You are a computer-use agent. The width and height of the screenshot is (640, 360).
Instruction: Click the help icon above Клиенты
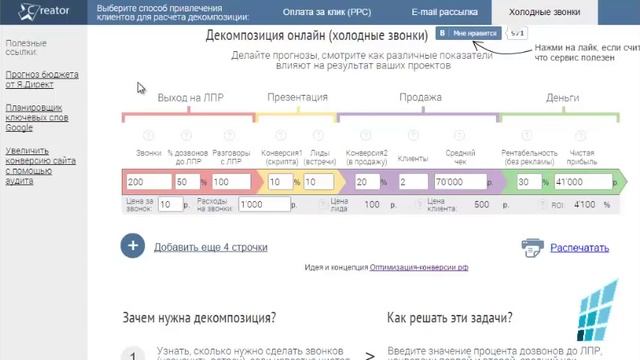pyautogui.click(x=413, y=135)
